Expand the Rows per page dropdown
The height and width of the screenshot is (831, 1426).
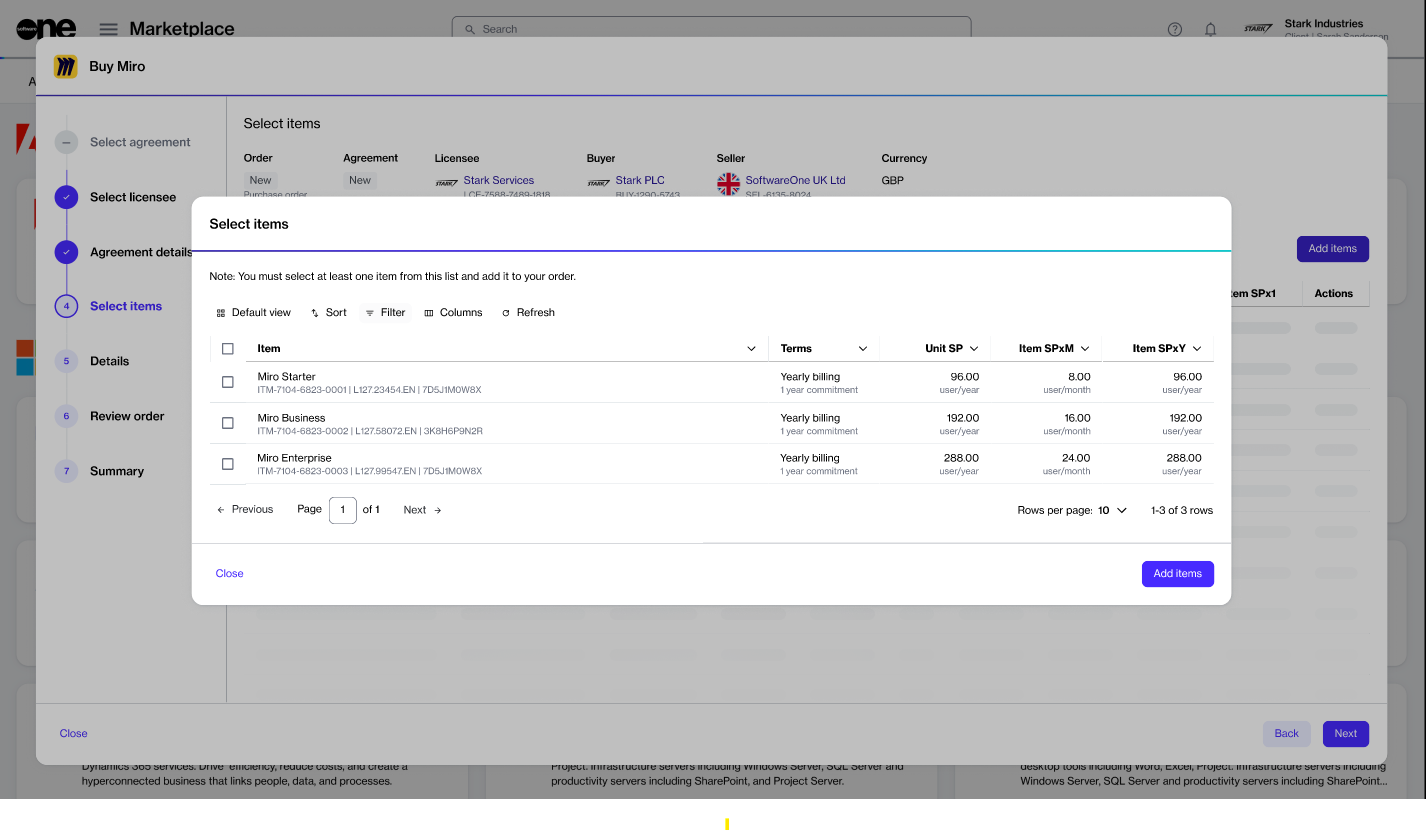pos(1112,510)
